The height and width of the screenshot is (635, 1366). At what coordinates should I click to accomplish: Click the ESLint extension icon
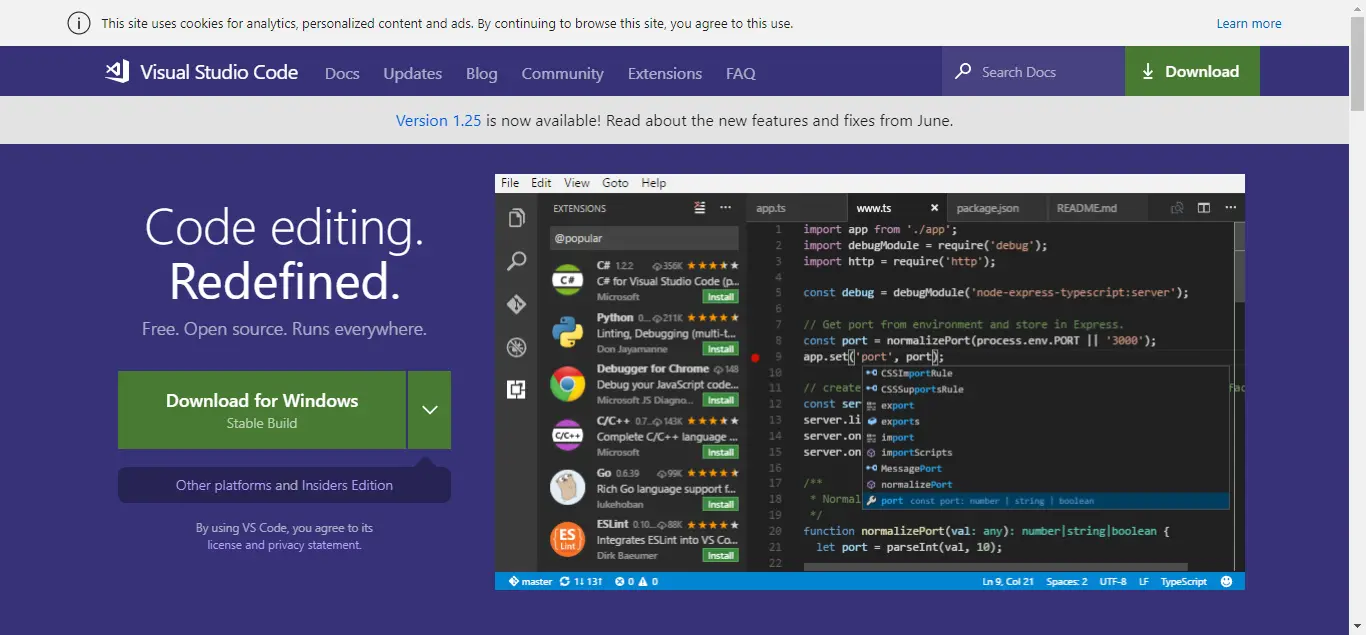[568, 539]
